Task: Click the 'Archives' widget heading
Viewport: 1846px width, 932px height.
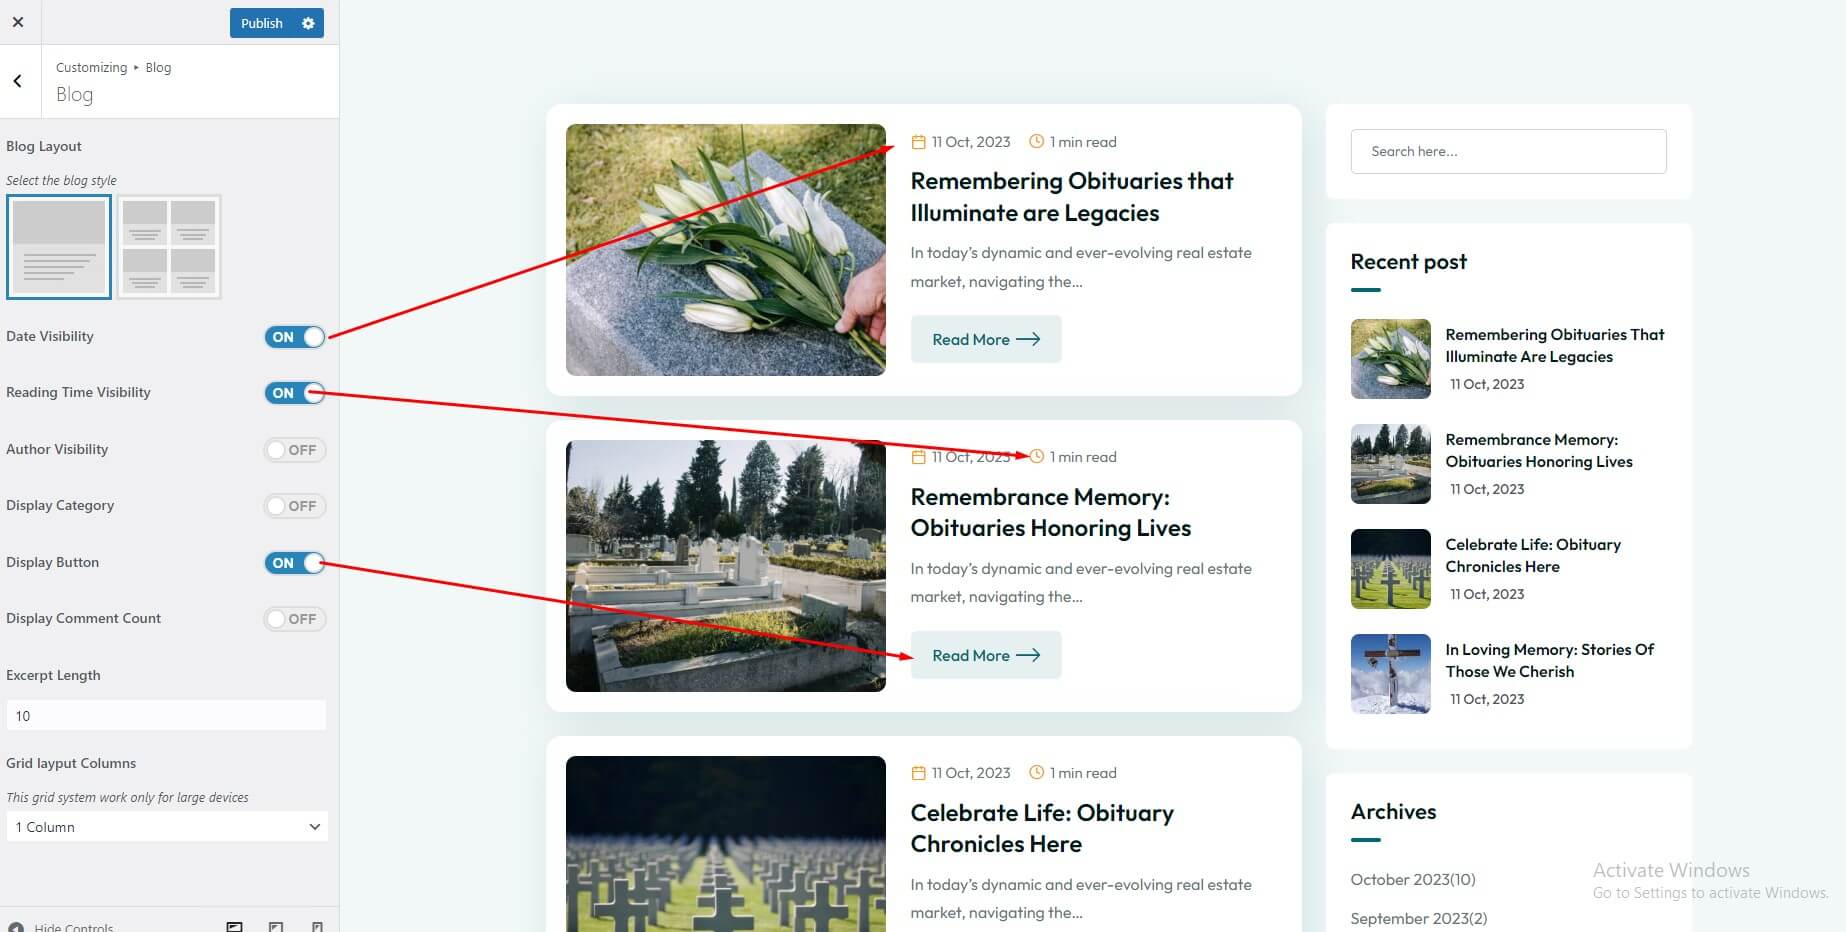Action: click(x=1393, y=811)
